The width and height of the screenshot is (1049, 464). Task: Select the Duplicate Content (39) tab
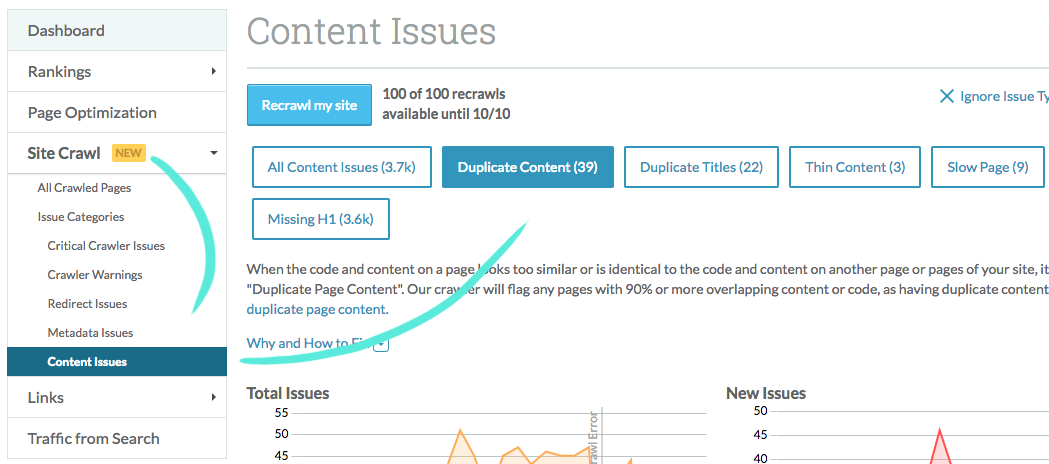coord(527,167)
